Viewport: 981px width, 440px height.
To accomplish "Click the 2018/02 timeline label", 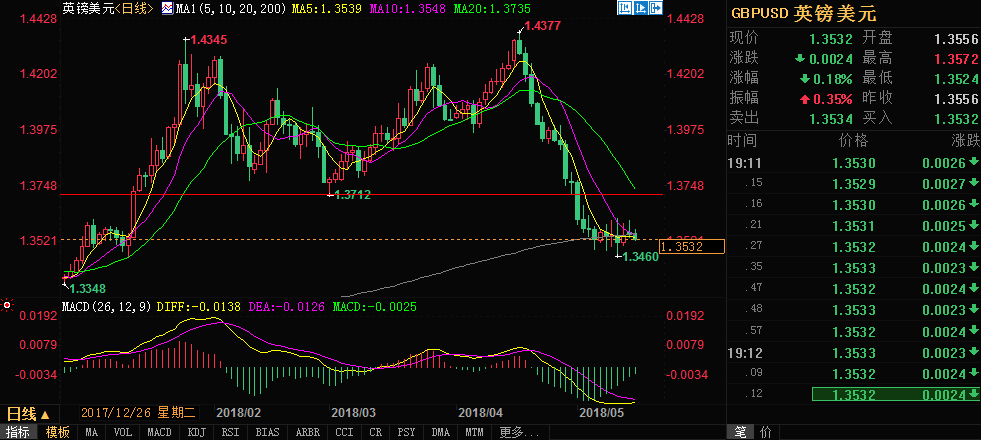I will coord(238,414).
